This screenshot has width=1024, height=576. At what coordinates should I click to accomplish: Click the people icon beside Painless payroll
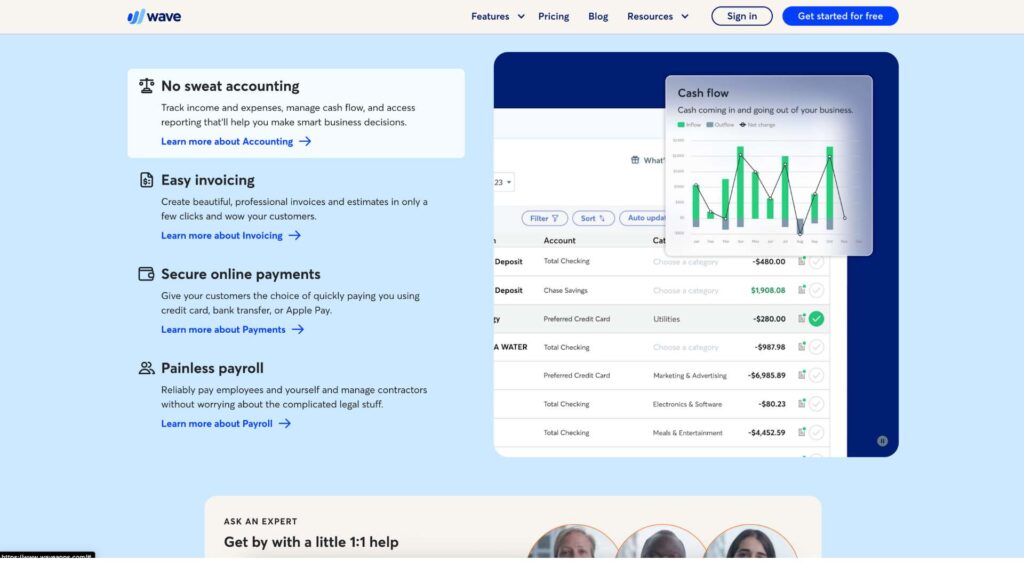pyautogui.click(x=147, y=368)
